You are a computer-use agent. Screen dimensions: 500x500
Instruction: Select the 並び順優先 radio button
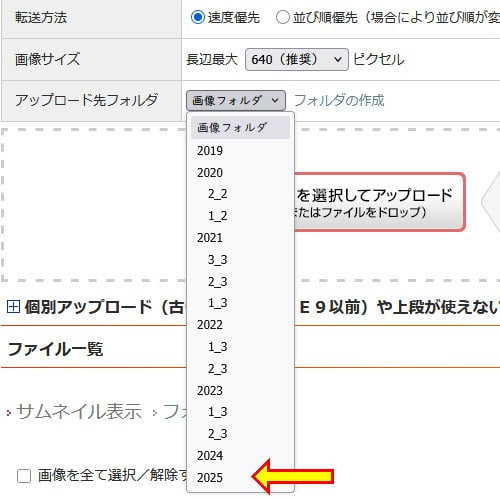(x=282, y=17)
